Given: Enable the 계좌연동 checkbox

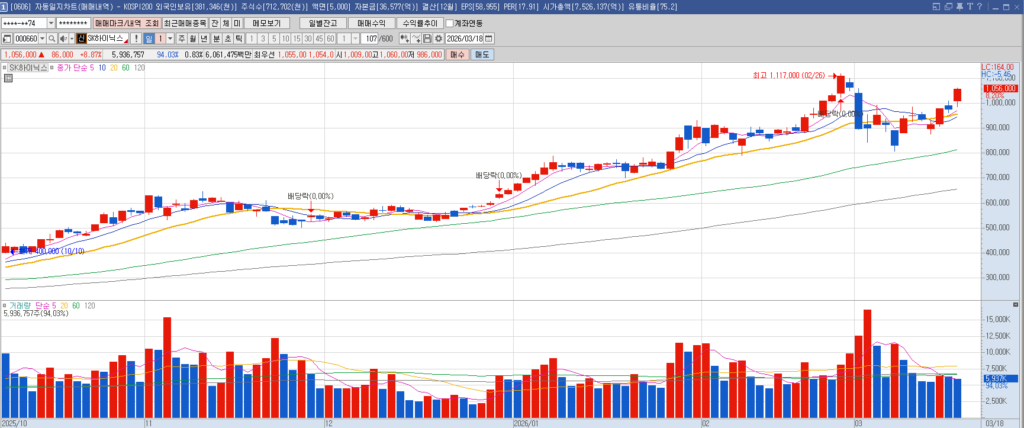Looking at the screenshot, I should (x=447, y=23).
